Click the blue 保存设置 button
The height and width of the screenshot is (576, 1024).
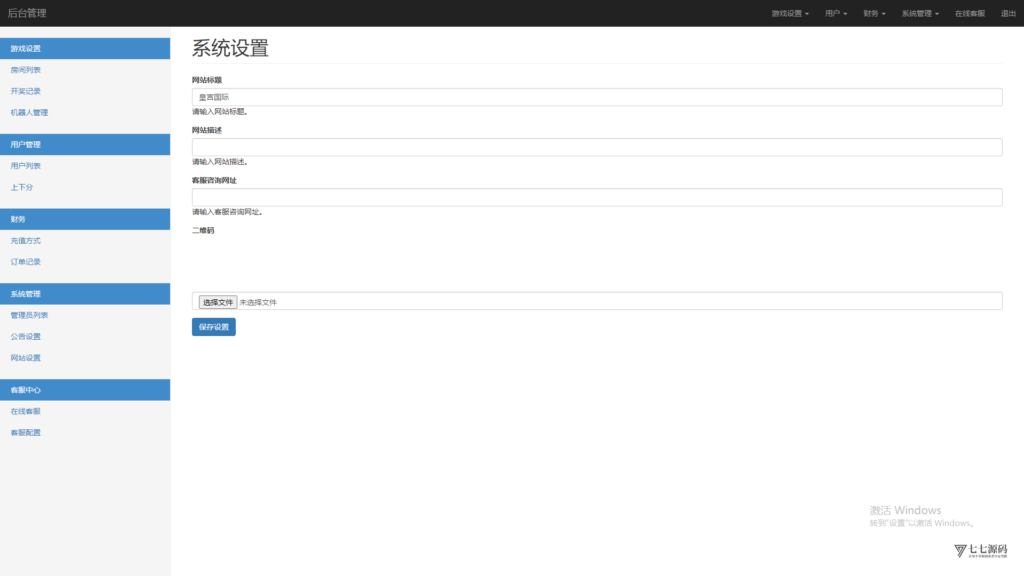214,327
